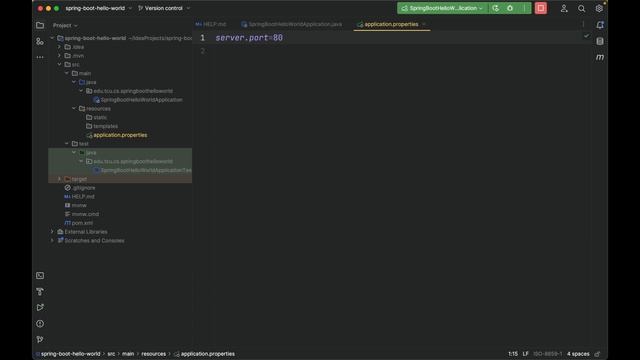The width and height of the screenshot is (640, 360).
Task: Show more tool windows via ellipsis icon
Action: click(x=40, y=57)
